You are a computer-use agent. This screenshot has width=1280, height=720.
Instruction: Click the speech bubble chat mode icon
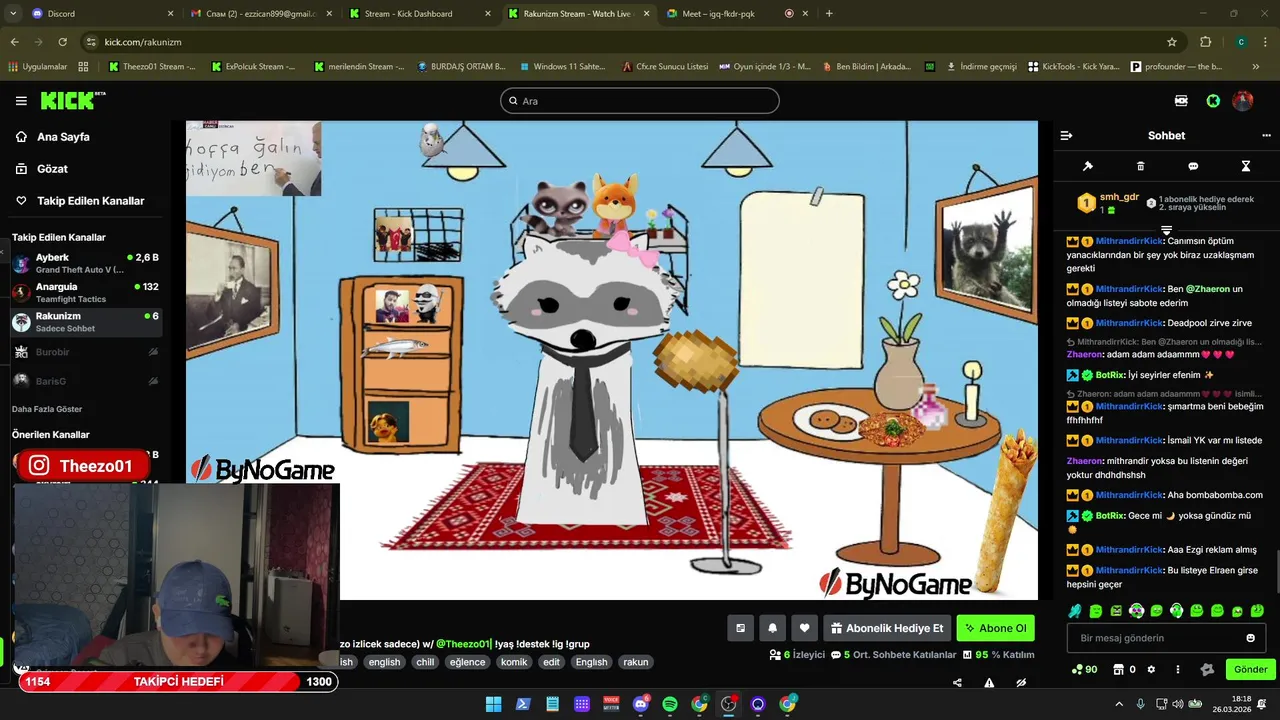[1193, 166]
